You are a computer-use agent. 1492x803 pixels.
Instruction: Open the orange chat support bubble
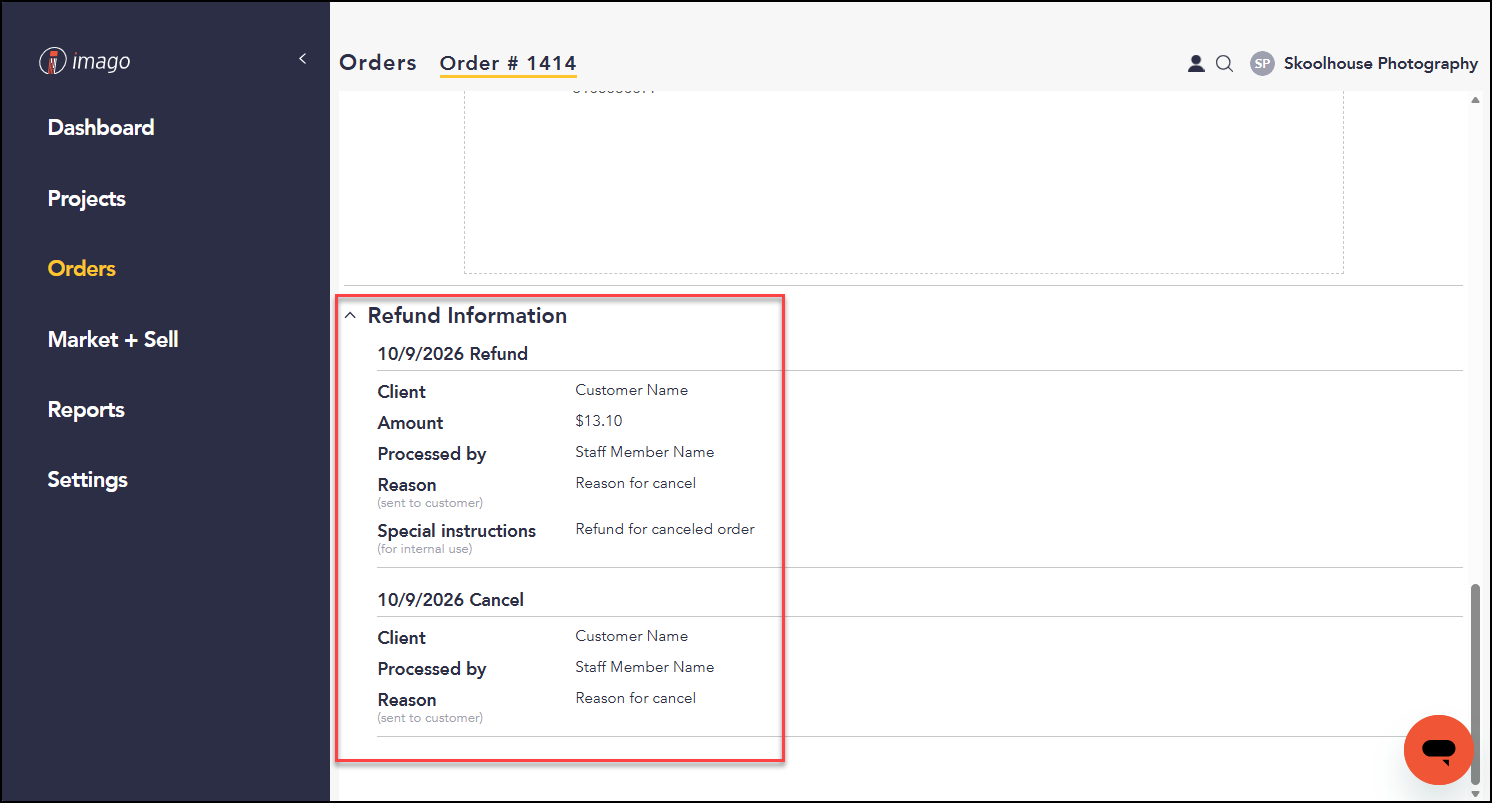click(x=1439, y=750)
